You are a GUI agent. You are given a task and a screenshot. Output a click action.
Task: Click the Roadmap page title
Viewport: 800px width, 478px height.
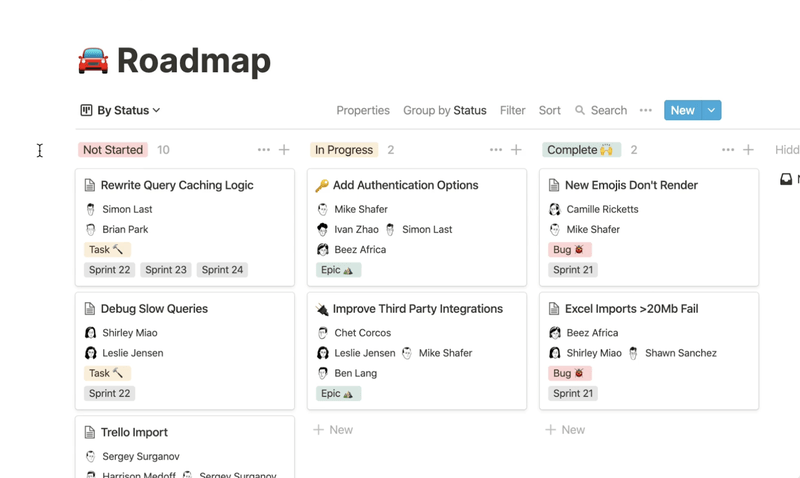[194, 61]
